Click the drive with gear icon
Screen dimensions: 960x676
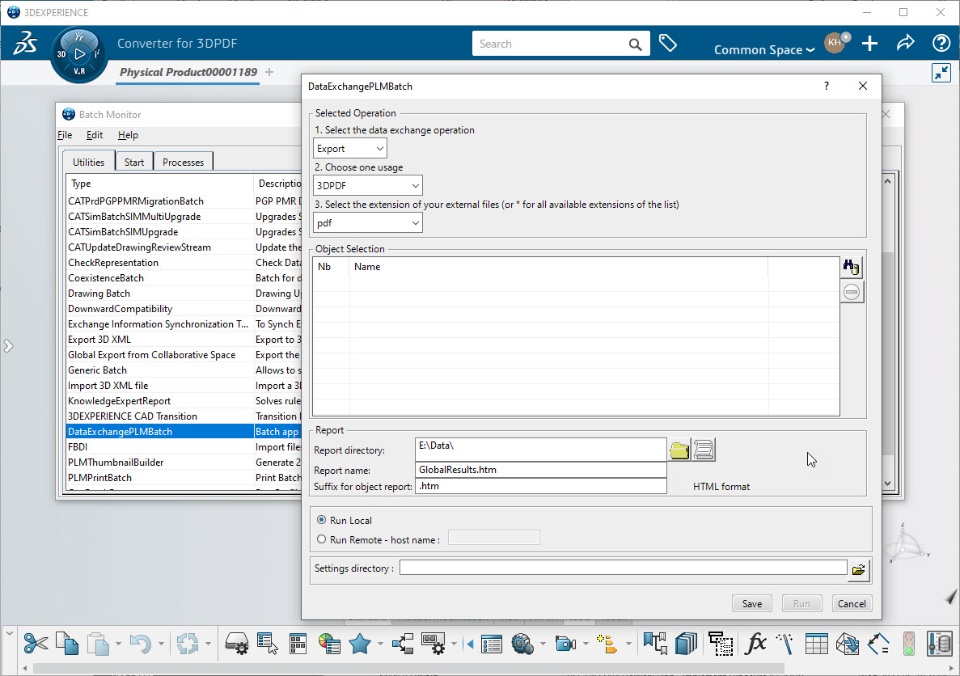tap(236, 644)
